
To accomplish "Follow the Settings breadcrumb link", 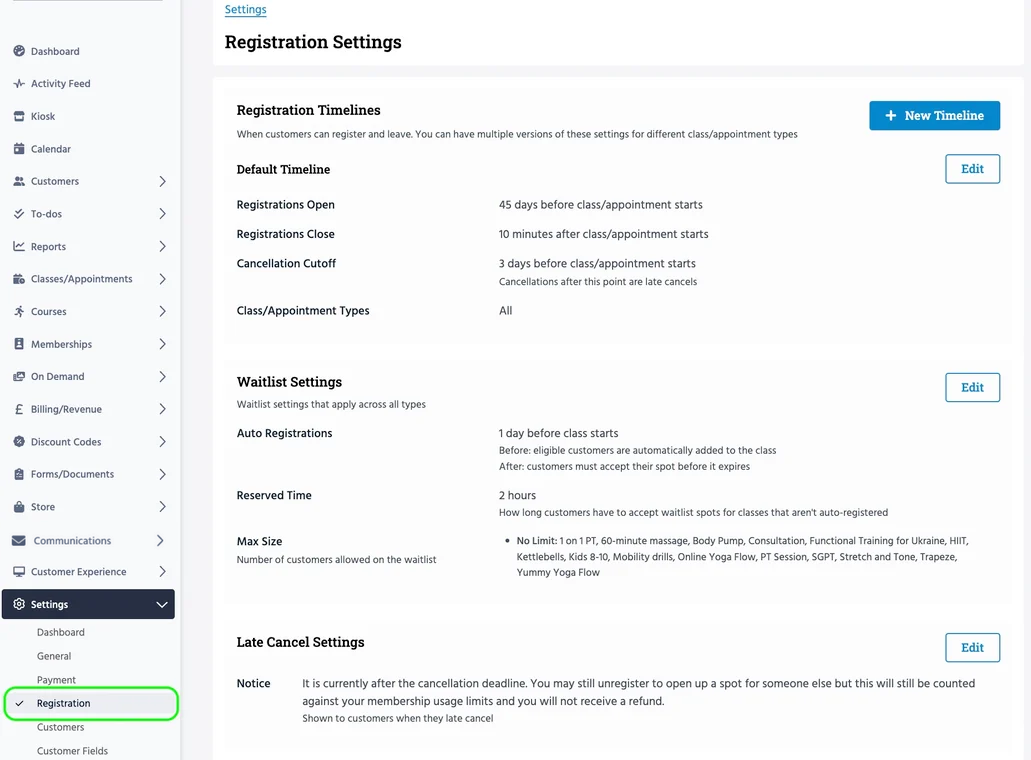I will (245, 10).
